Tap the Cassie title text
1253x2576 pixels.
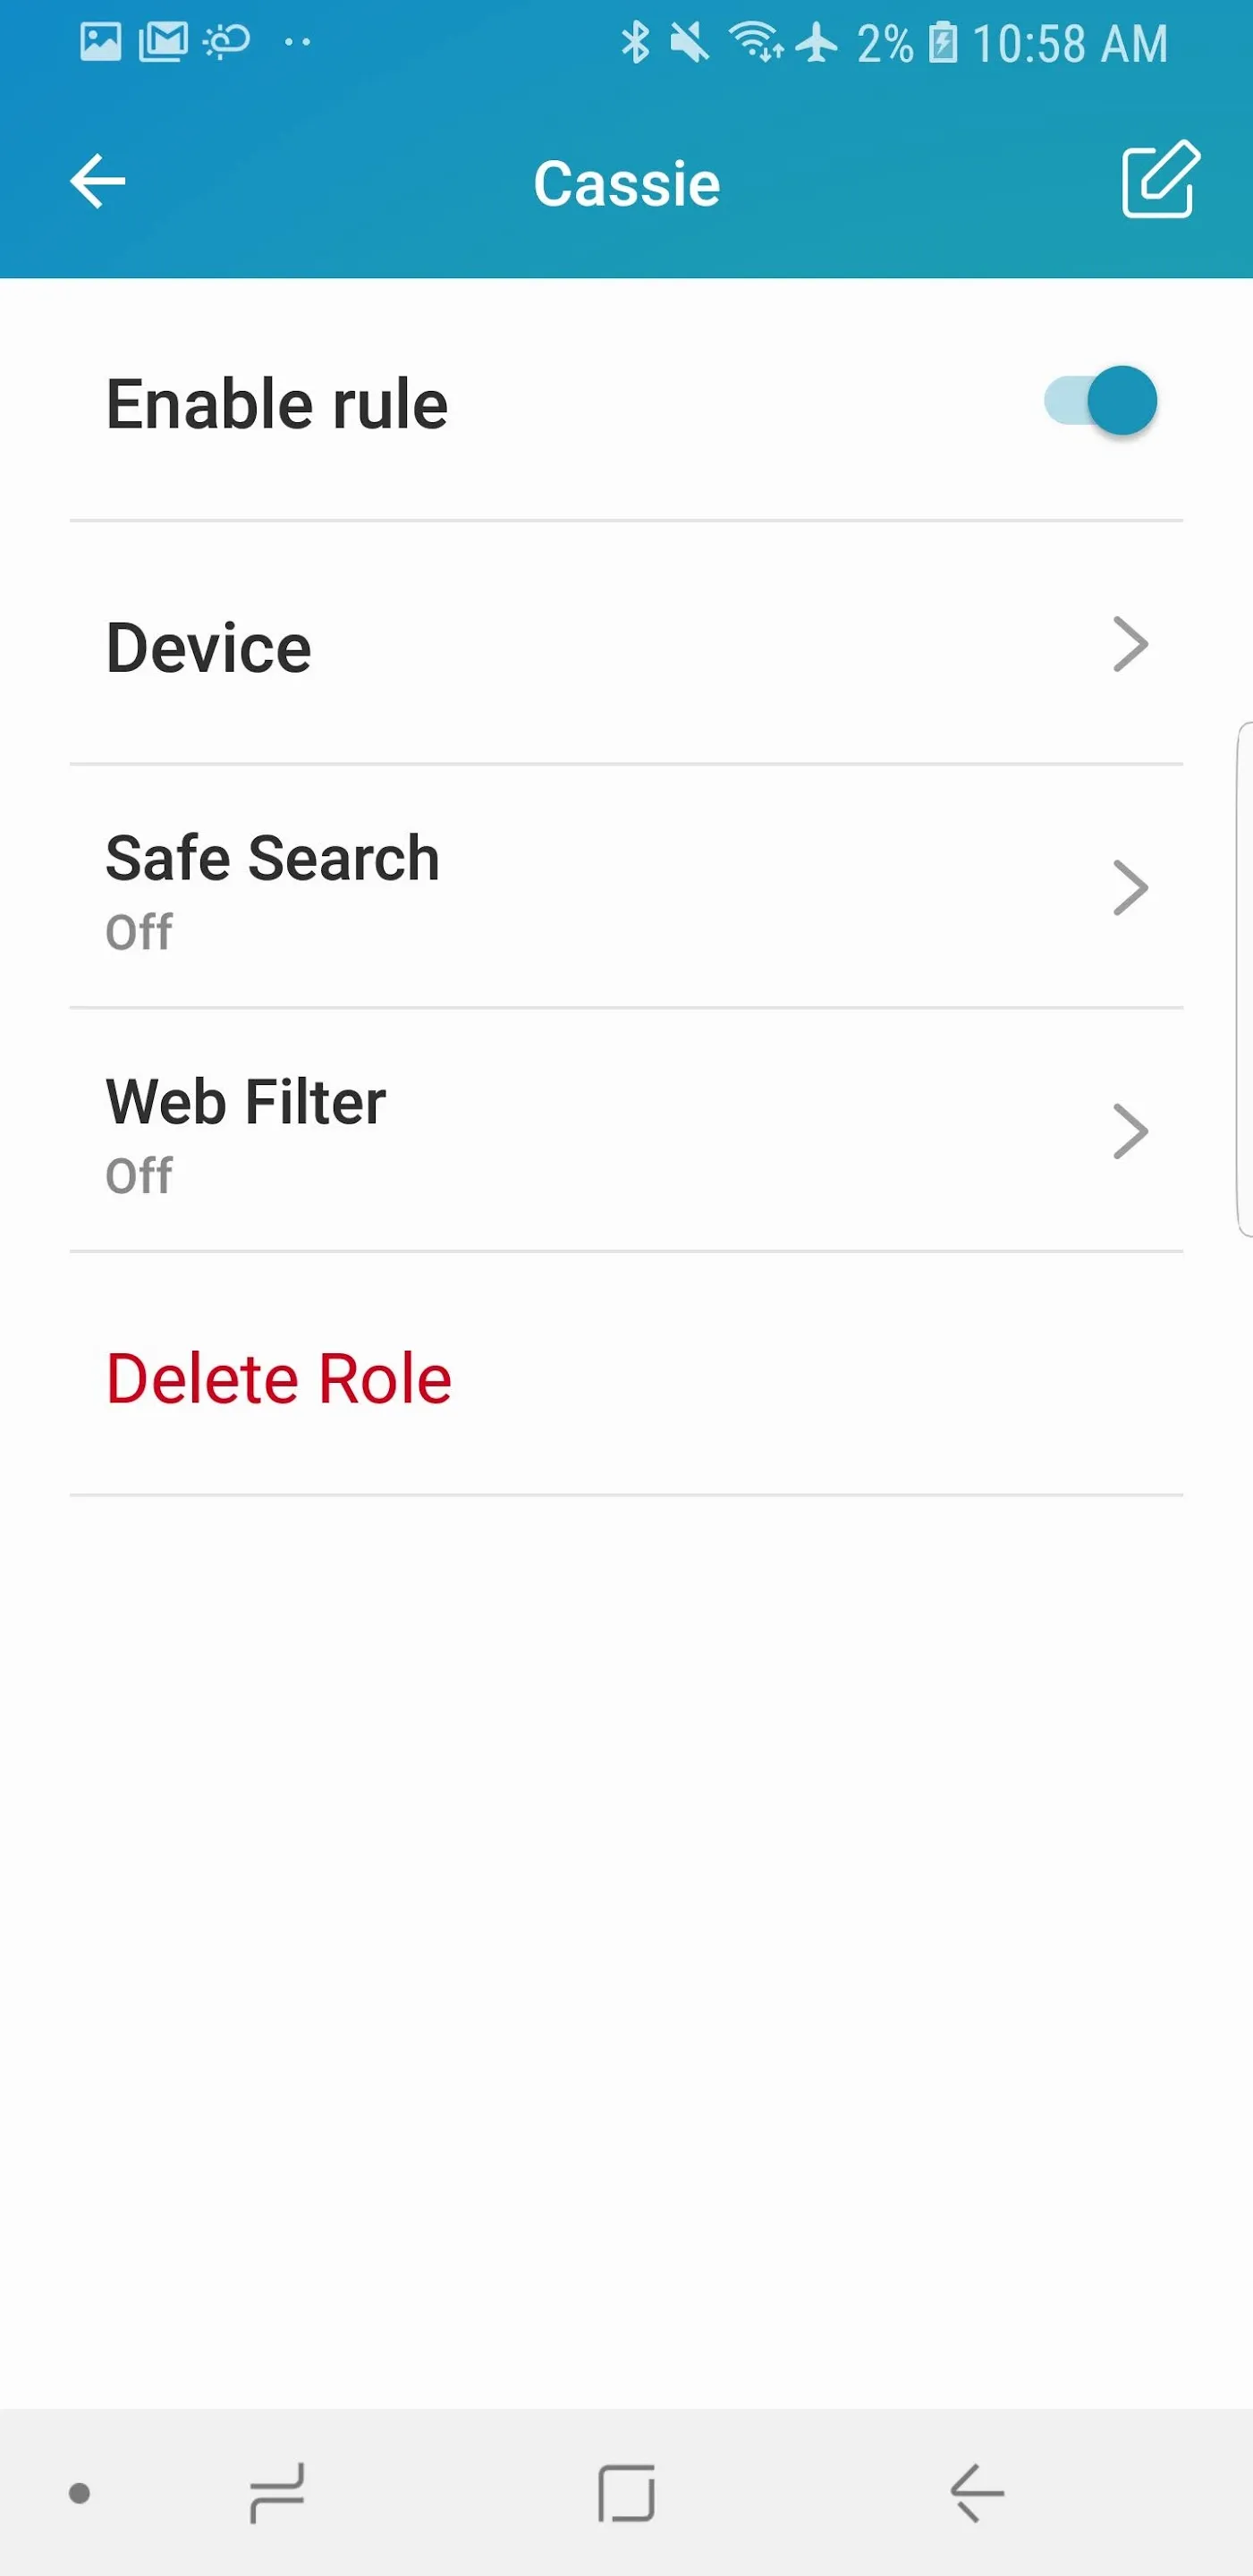coord(627,184)
